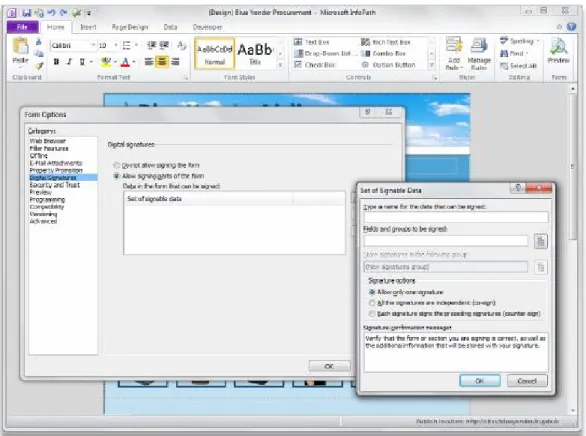This screenshot has width=586, height=436.
Task: Click field picker icon beside fields to be signed
Action: (x=540, y=241)
